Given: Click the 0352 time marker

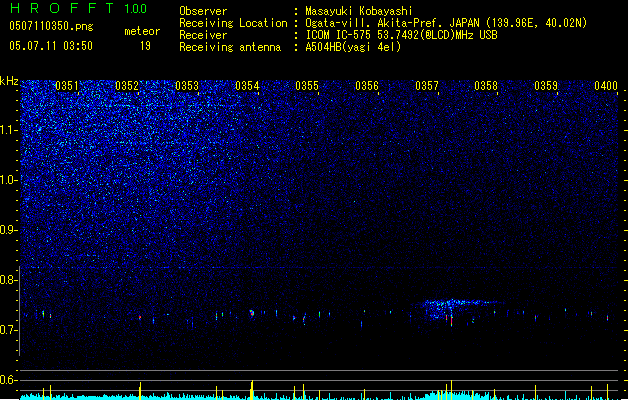Looking at the screenshot, I should point(127,86).
